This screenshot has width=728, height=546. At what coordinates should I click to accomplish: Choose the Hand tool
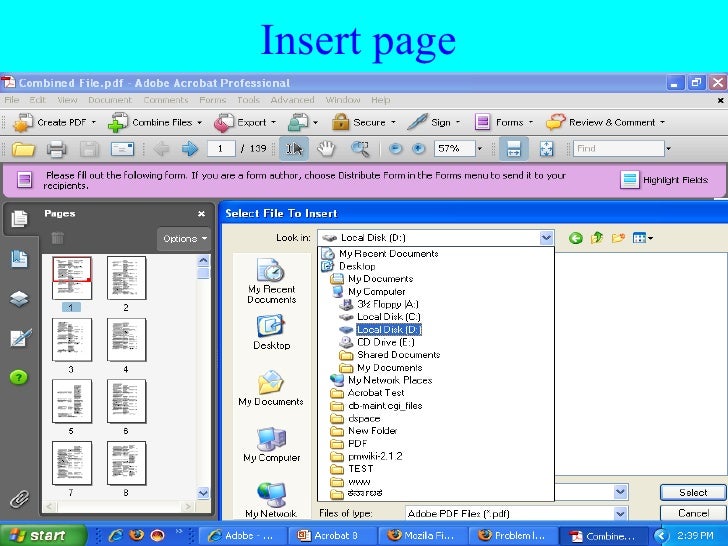coord(326,149)
